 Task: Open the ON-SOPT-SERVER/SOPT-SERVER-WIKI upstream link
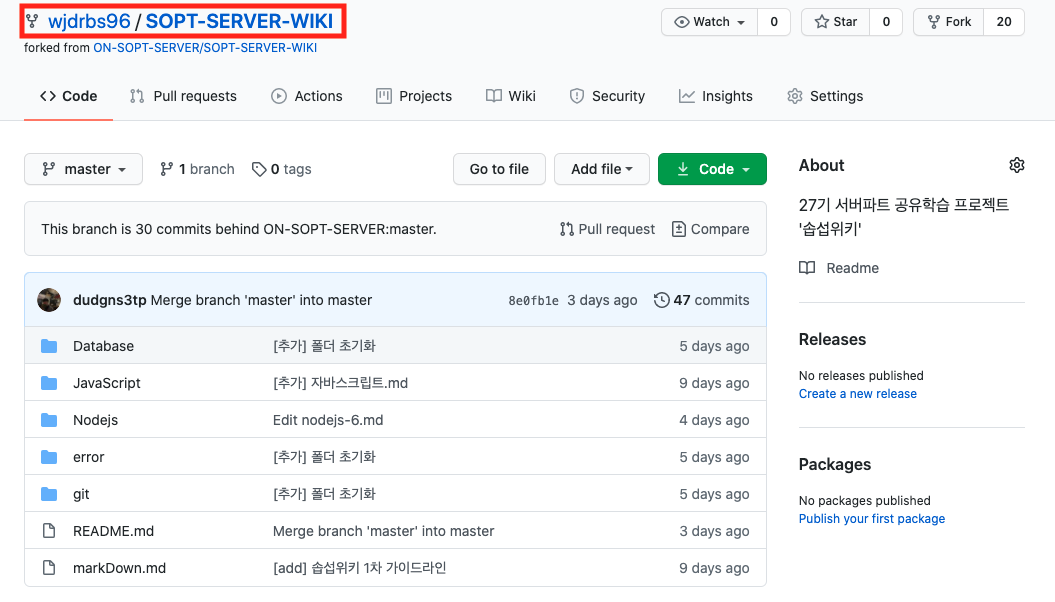(x=205, y=48)
